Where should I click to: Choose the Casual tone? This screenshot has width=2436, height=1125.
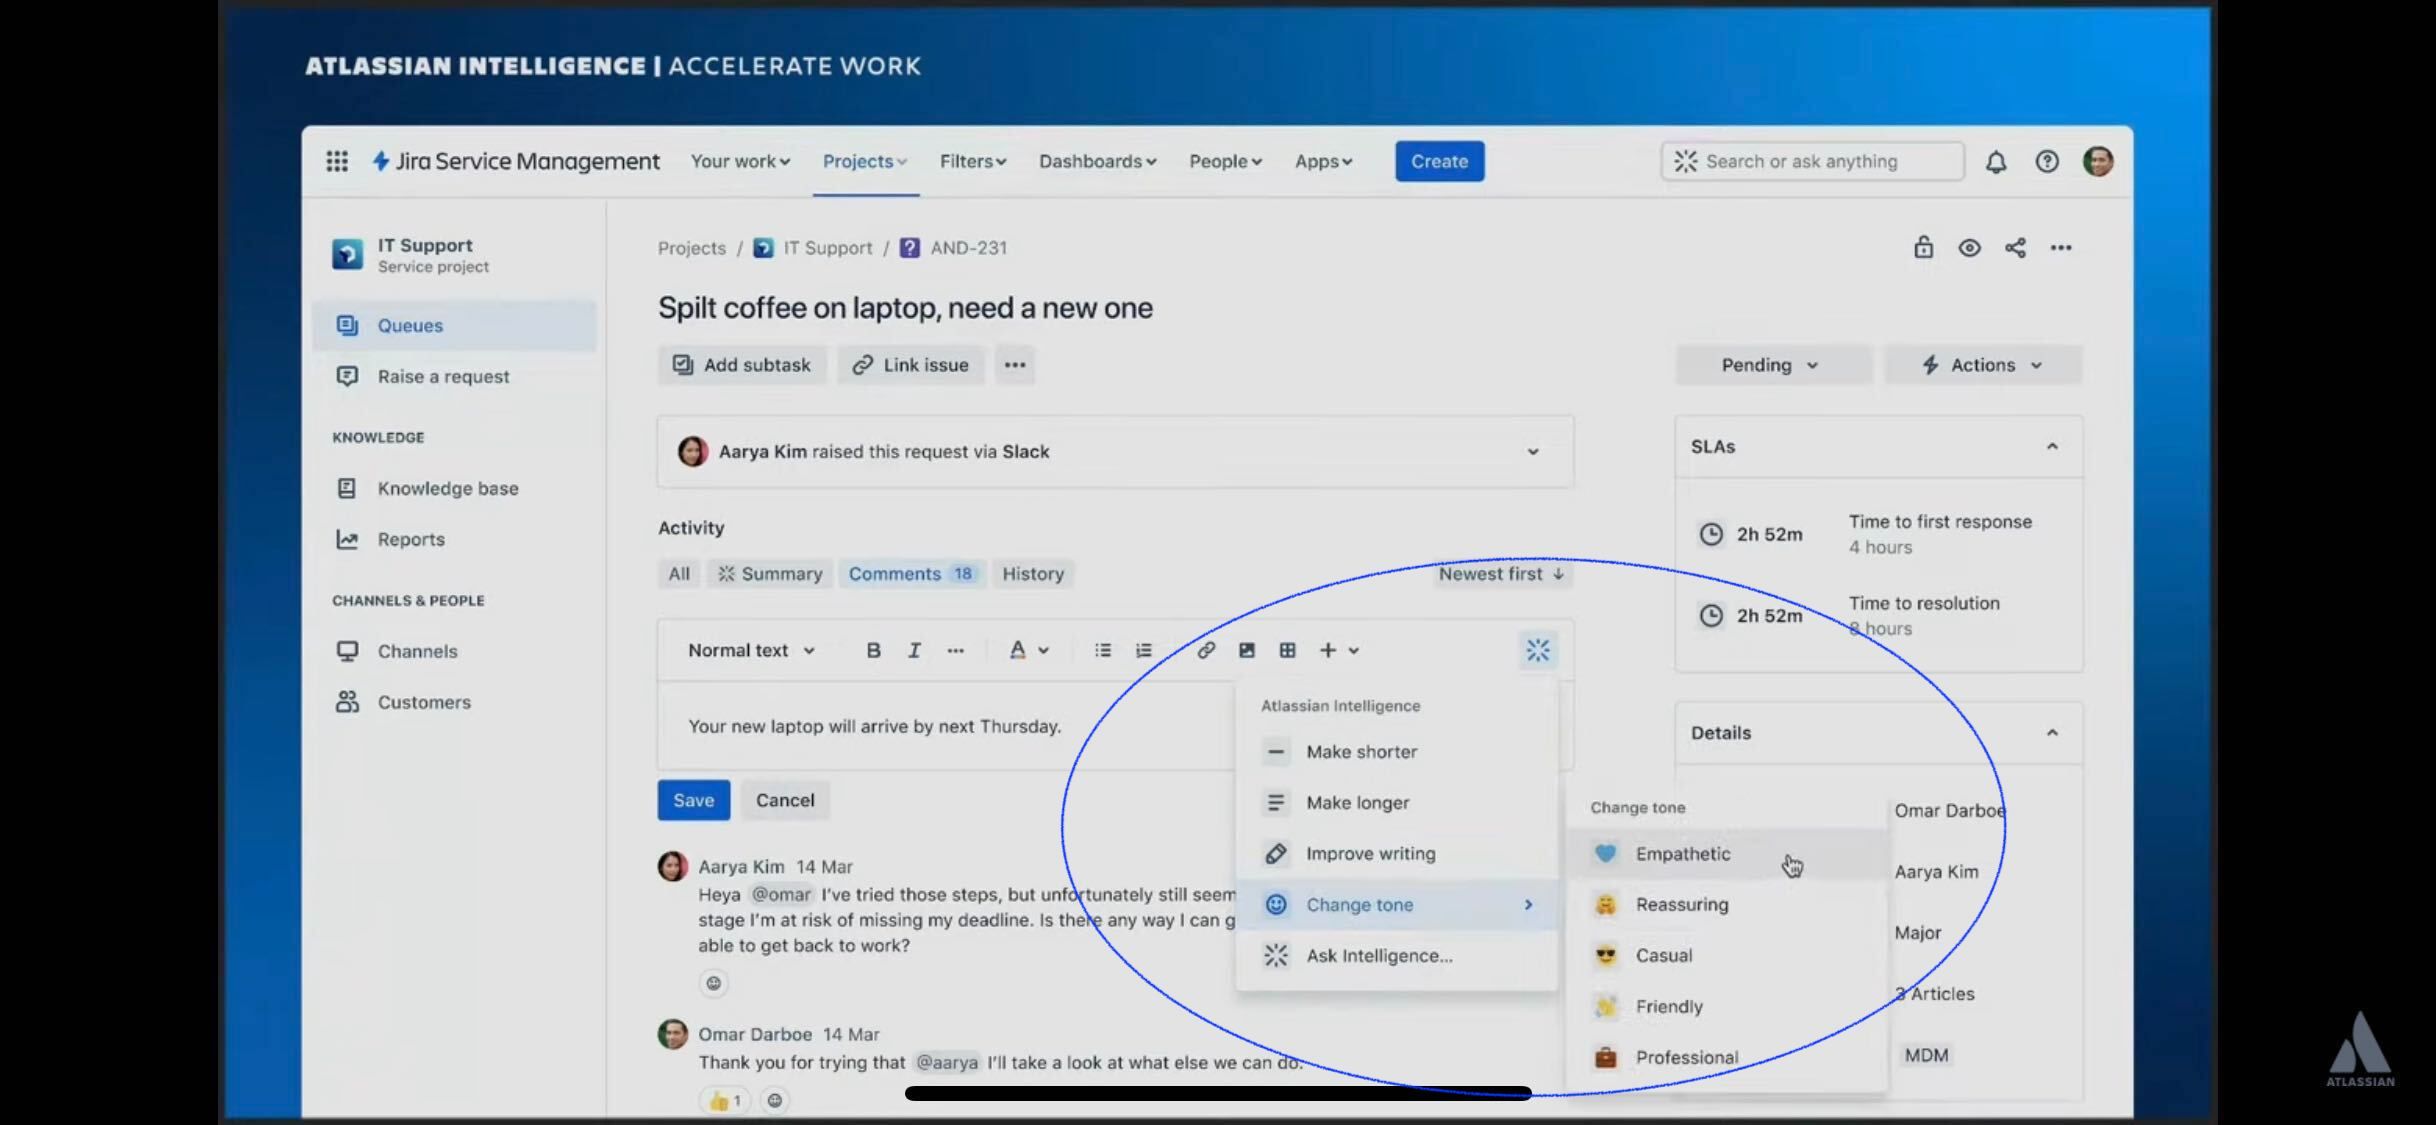click(x=1727, y=956)
